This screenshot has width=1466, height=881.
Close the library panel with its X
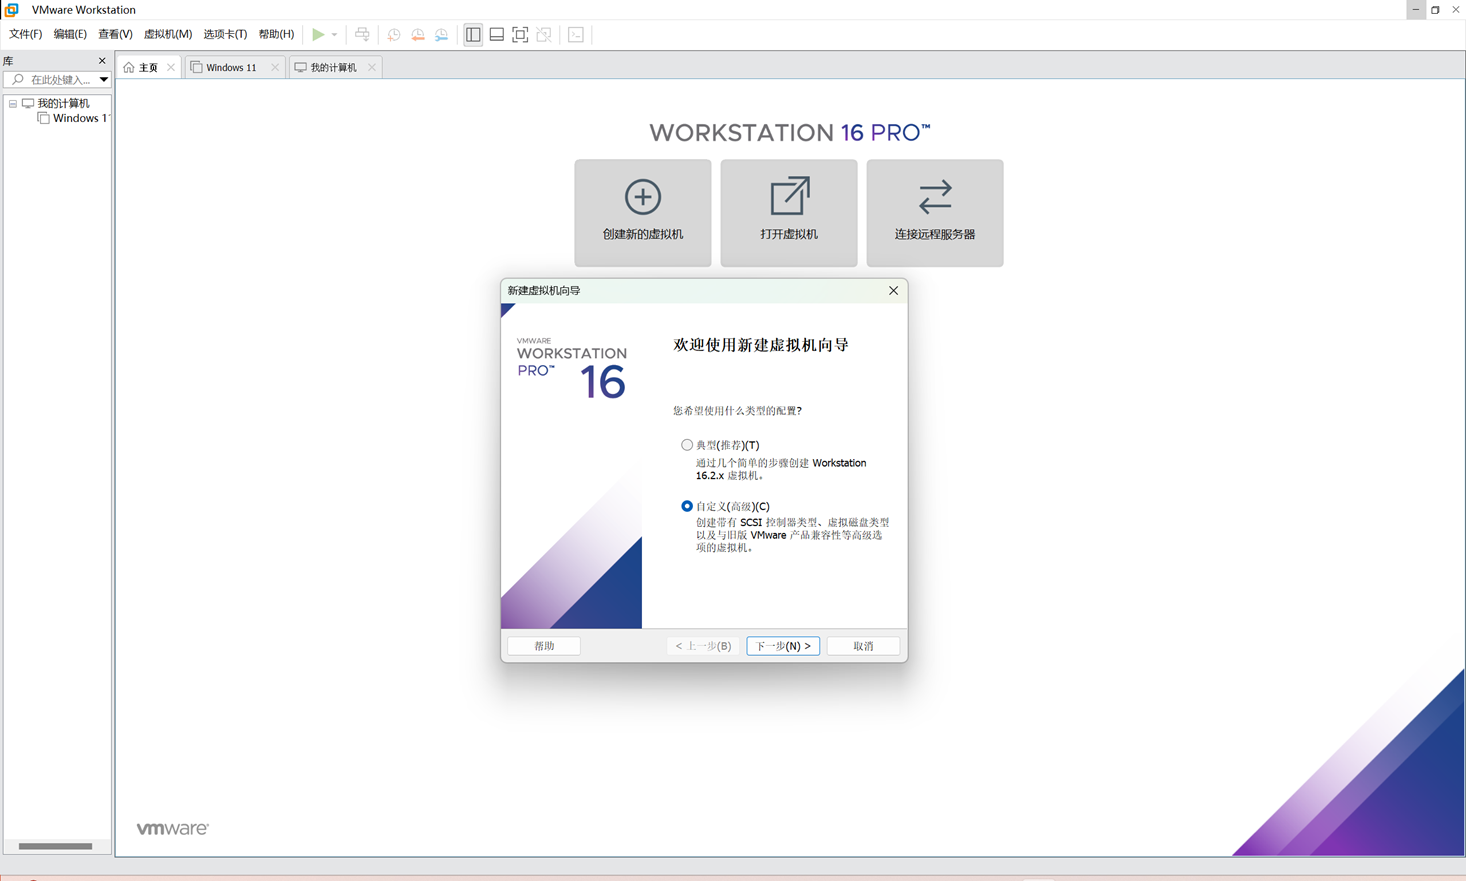tap(102, 61)
